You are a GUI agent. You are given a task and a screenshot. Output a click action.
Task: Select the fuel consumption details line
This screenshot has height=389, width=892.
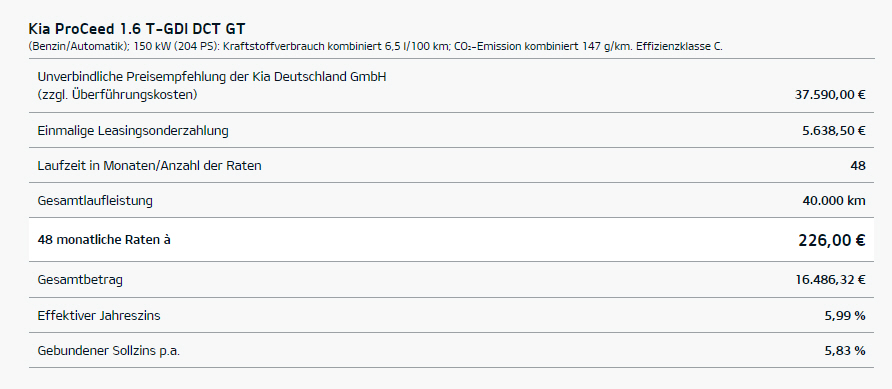click(x=375, y=47)
